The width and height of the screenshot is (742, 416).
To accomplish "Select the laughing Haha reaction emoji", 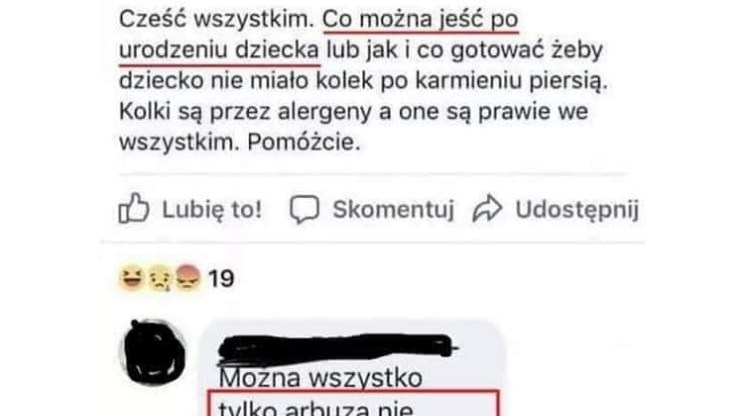I will pos(132,278).
